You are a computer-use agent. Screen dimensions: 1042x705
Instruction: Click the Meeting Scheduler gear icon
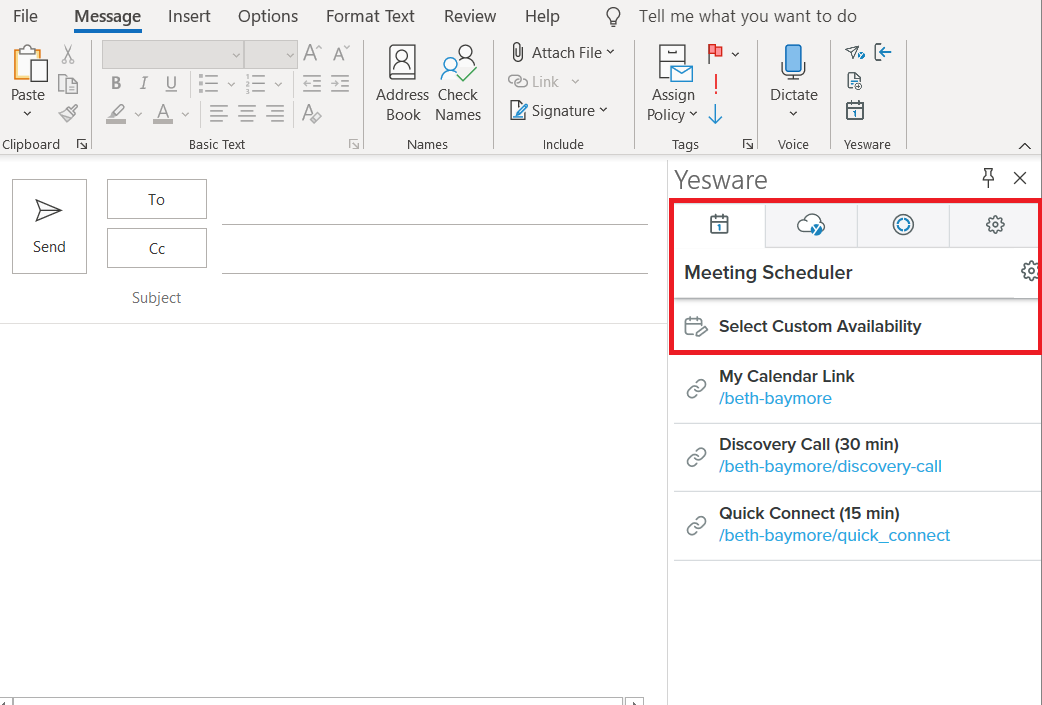1030,271
